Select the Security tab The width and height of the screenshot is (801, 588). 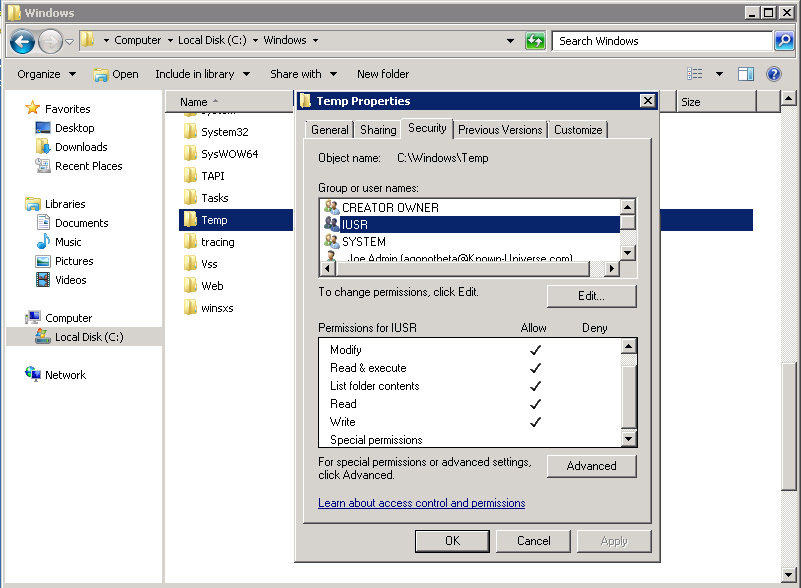(427, 128)
